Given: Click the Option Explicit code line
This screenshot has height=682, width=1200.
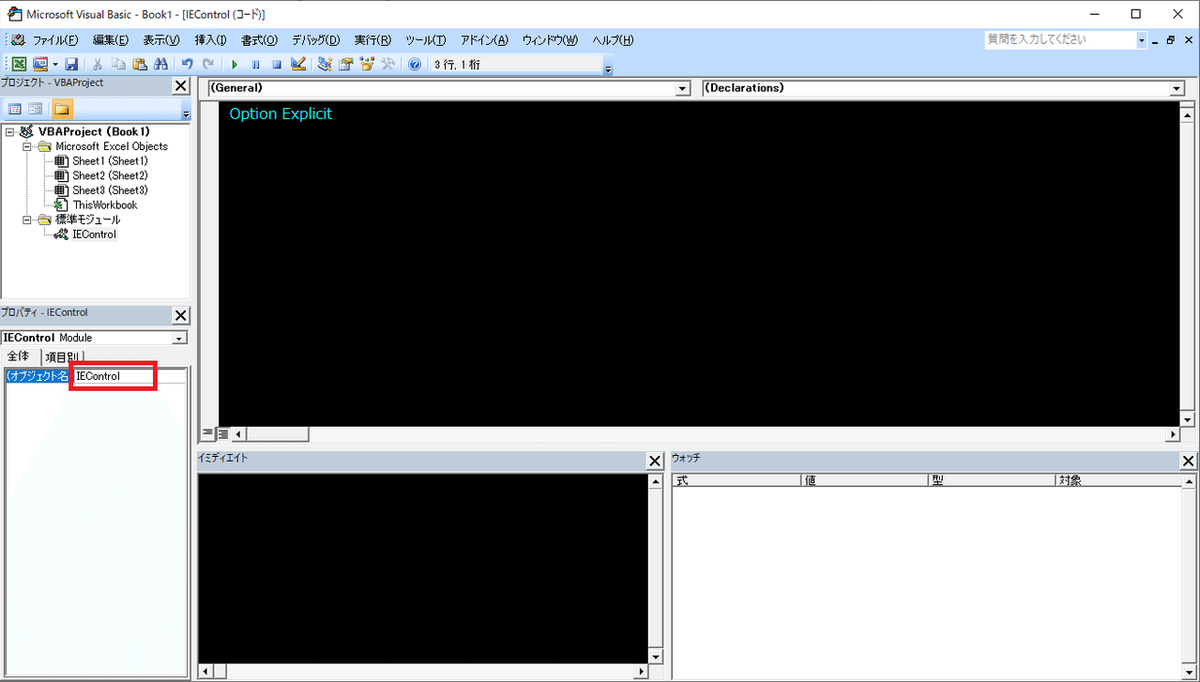Looking at the screenshot, I should point(281,114).
